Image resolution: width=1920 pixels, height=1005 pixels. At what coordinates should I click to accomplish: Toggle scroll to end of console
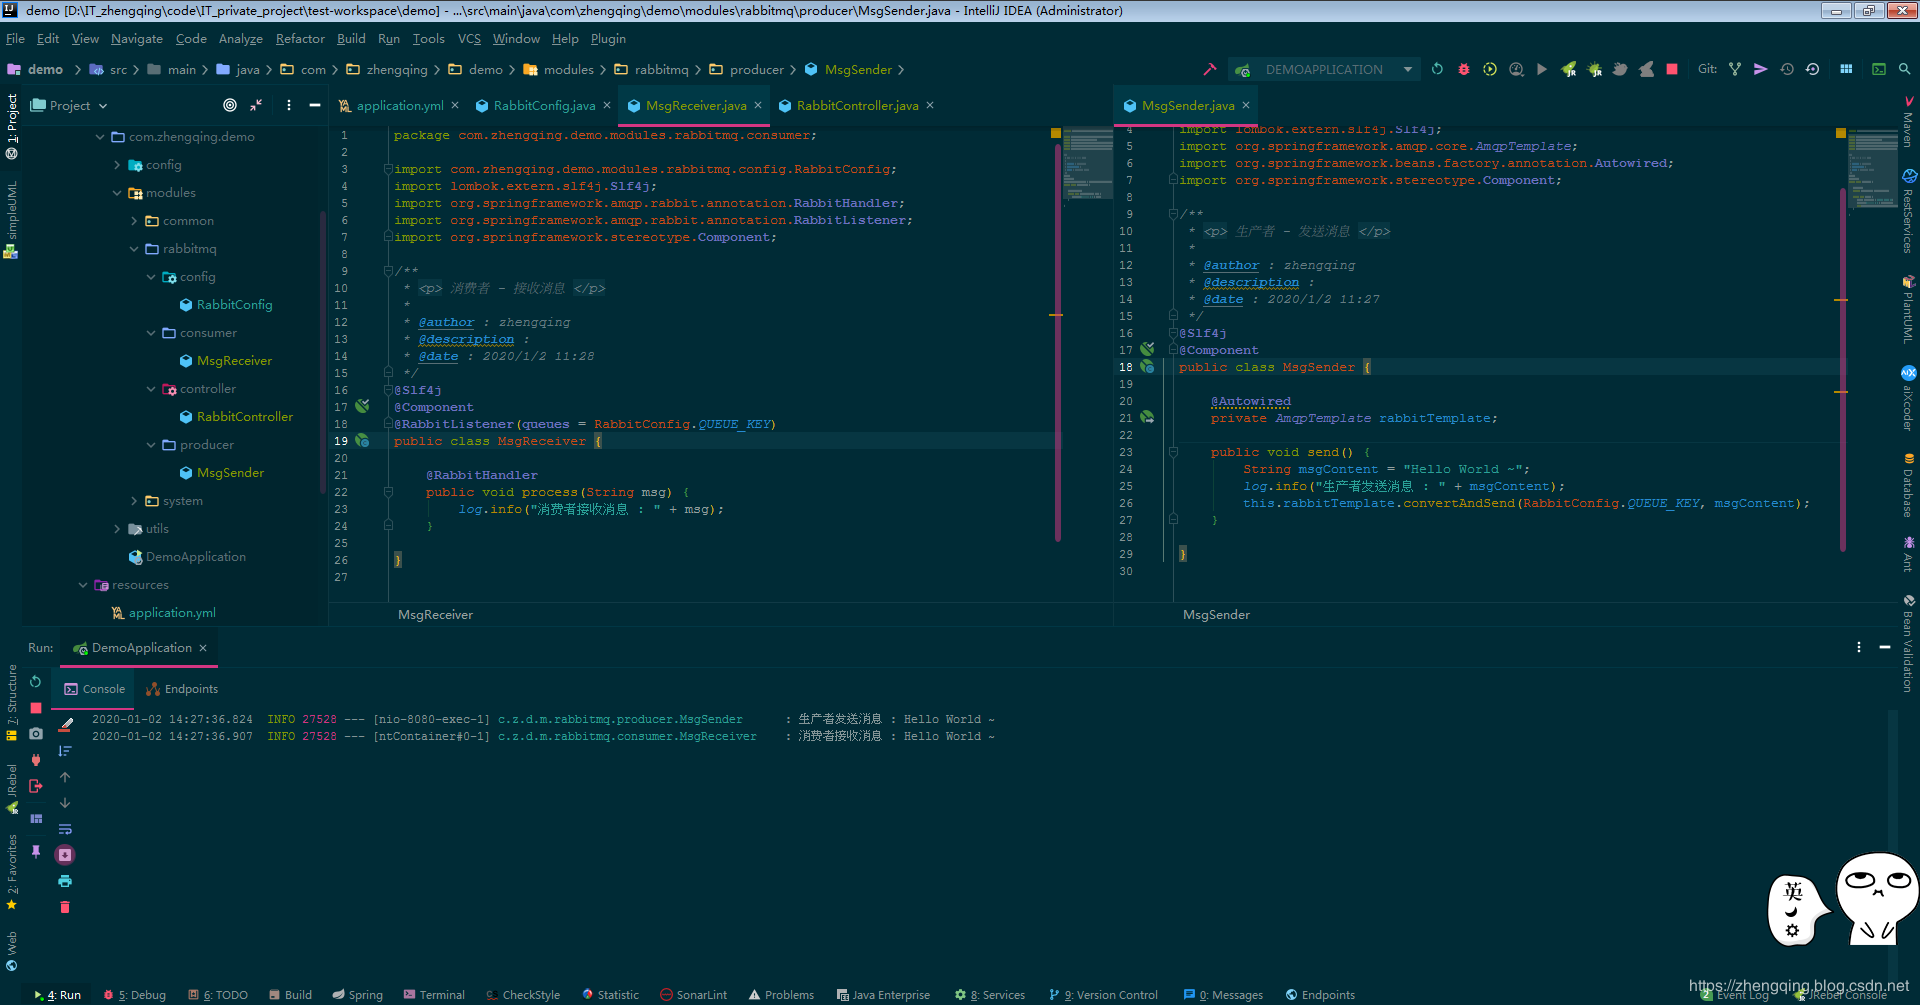[65, 855]
